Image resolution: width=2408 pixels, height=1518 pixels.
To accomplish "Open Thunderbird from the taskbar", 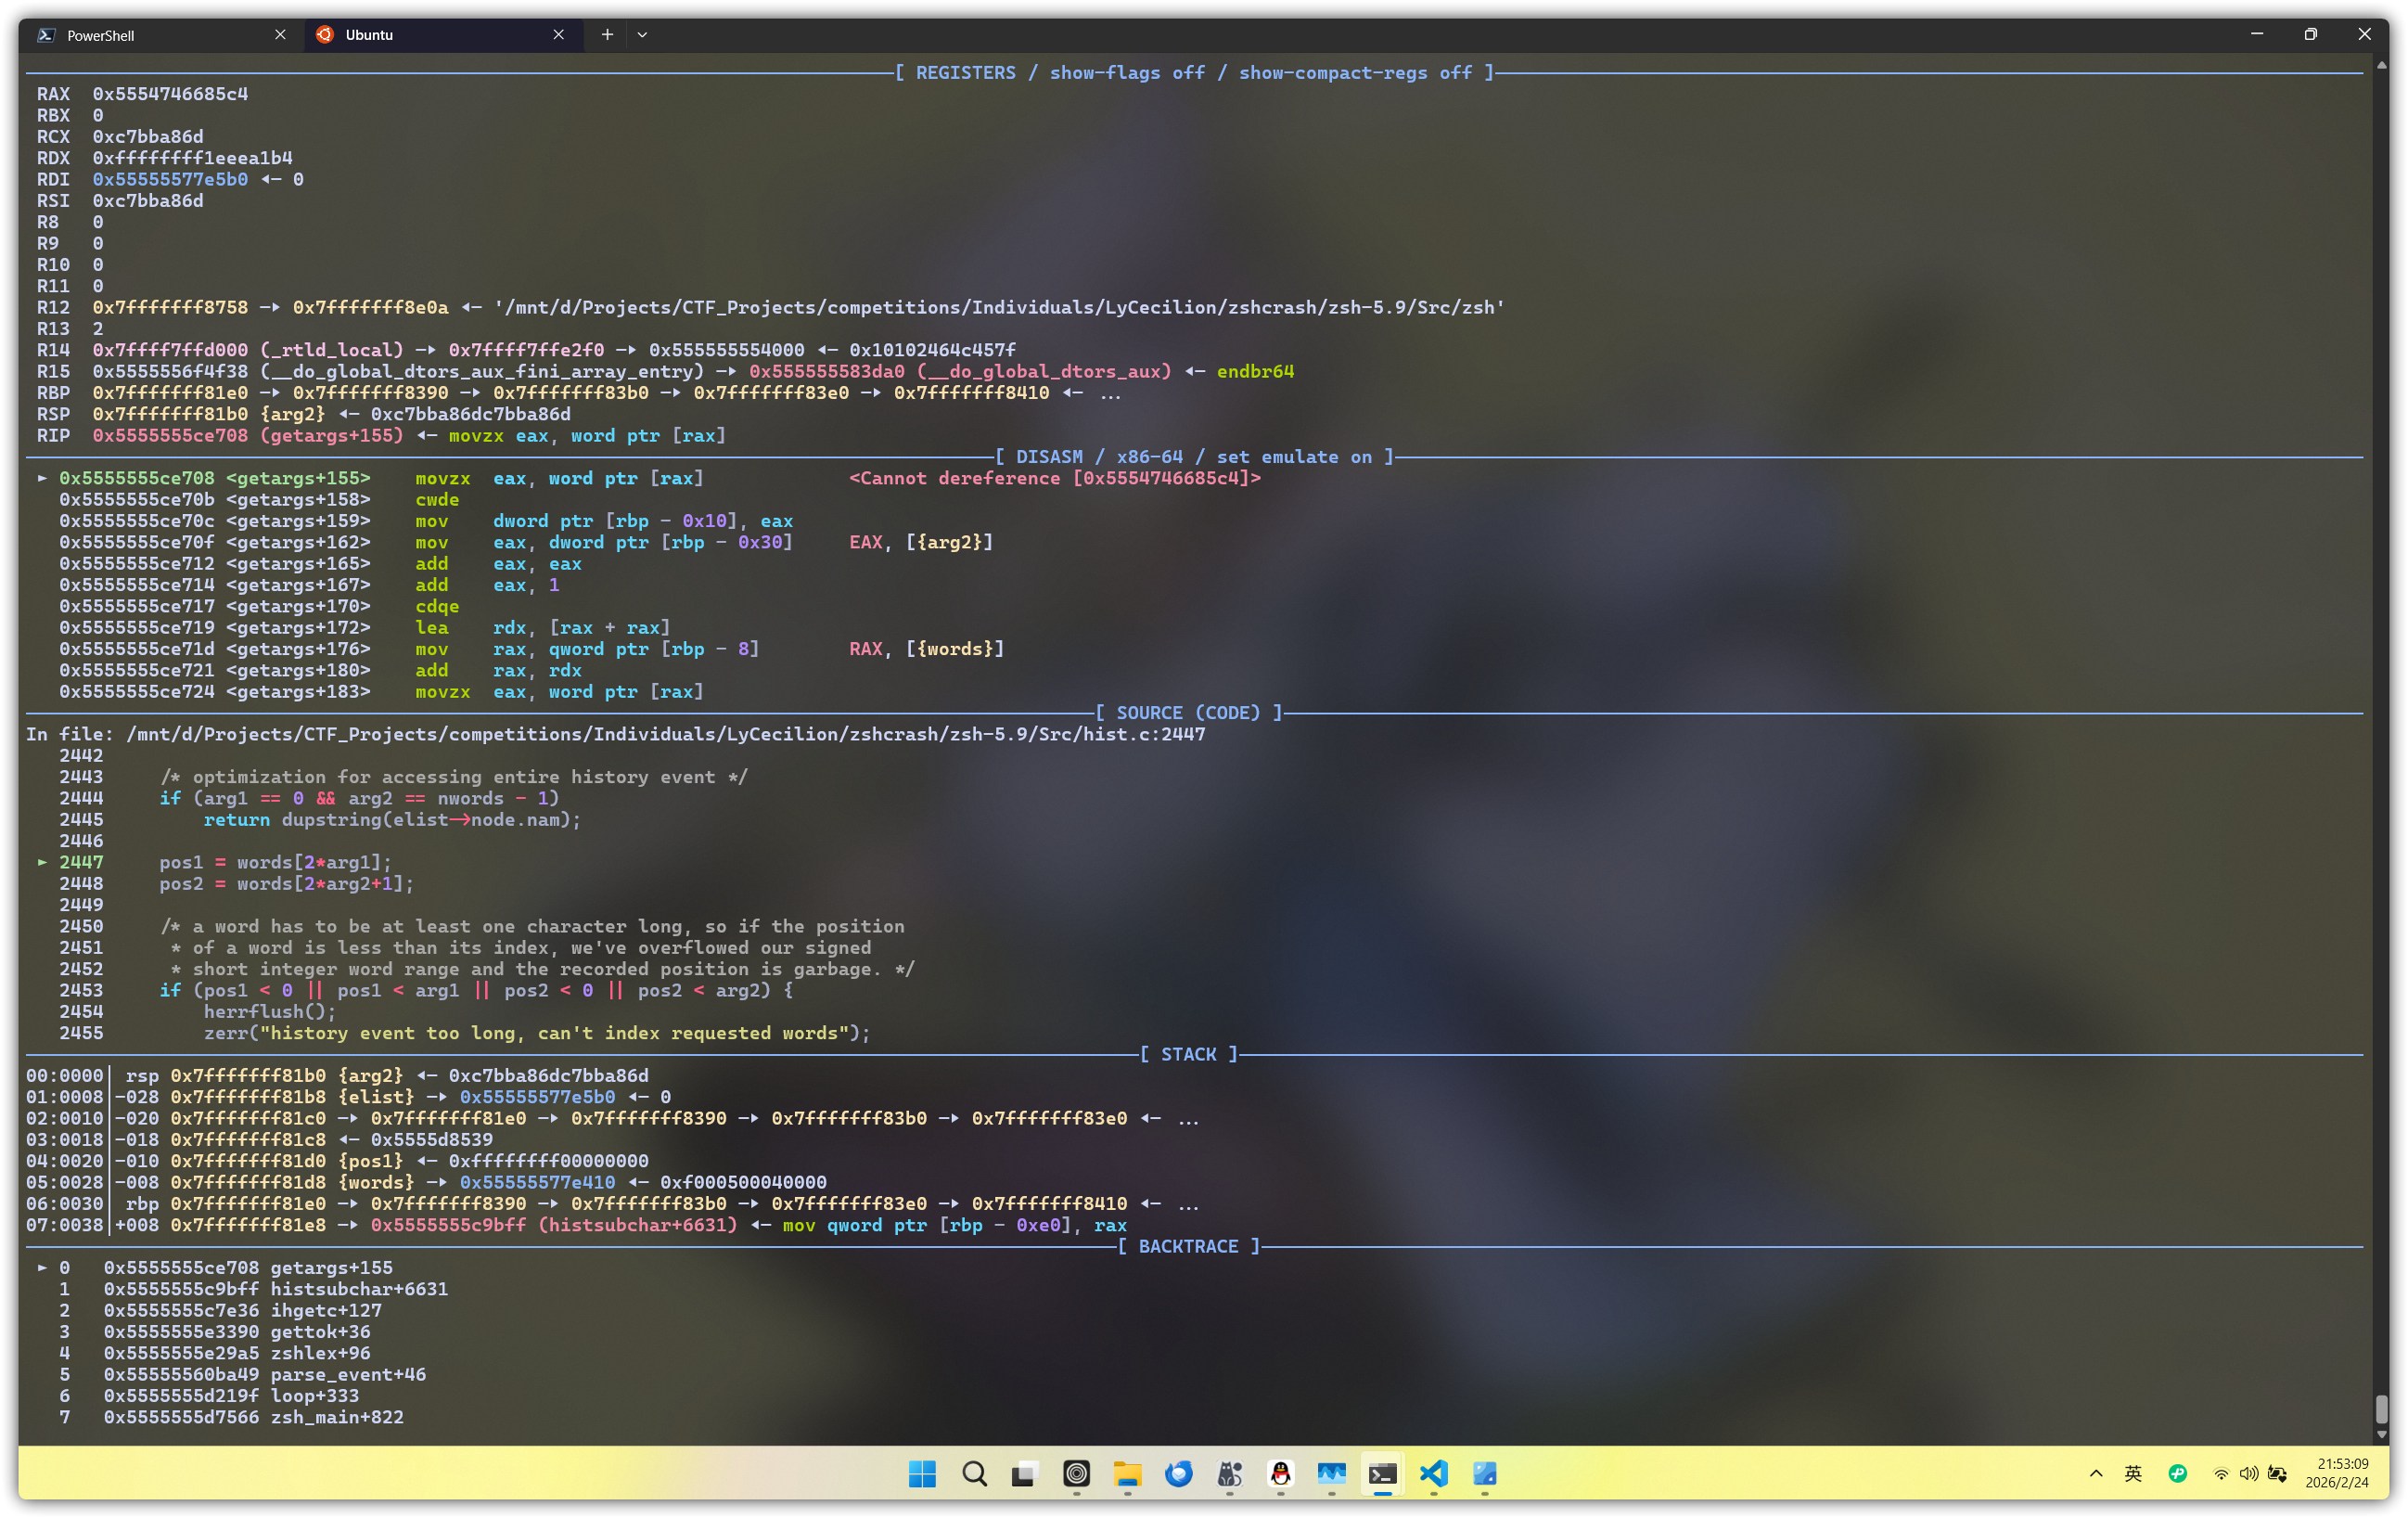I will (1178, 1473).
